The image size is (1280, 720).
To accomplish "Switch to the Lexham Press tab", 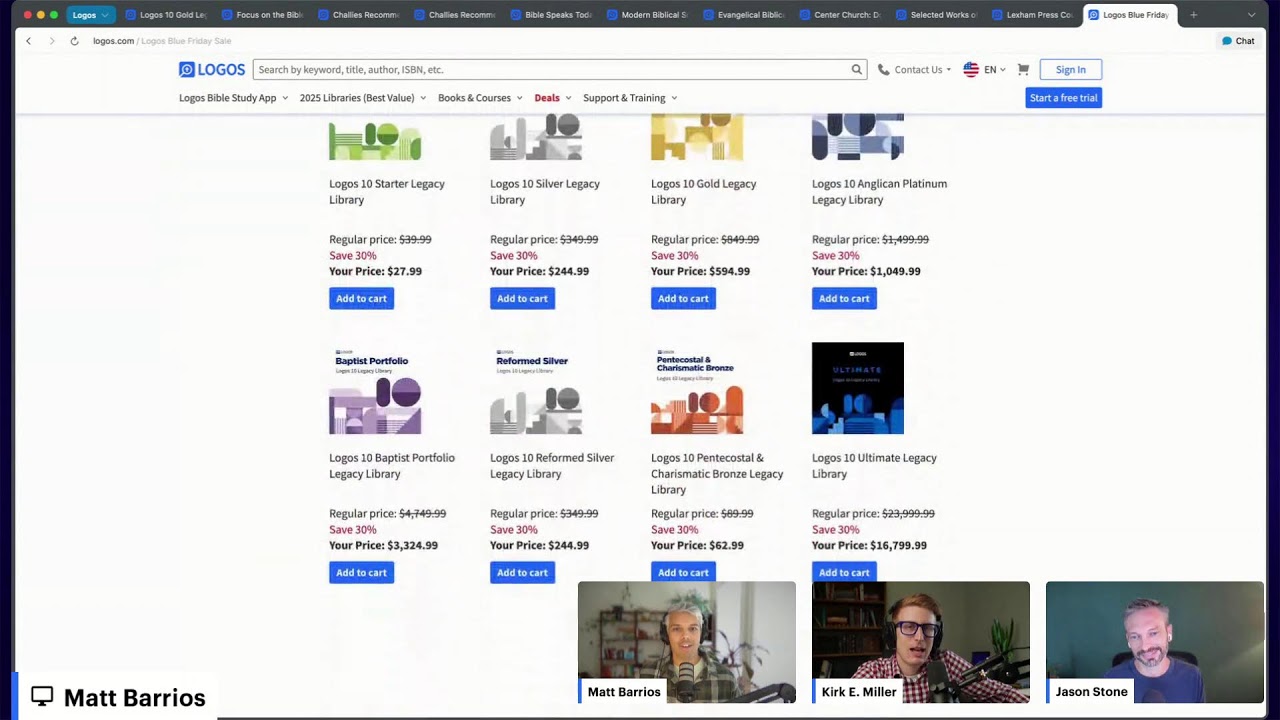I will (1031, 15).
